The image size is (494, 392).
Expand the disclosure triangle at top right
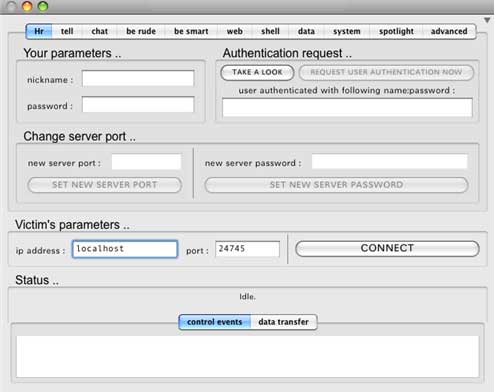click(487, 20)
